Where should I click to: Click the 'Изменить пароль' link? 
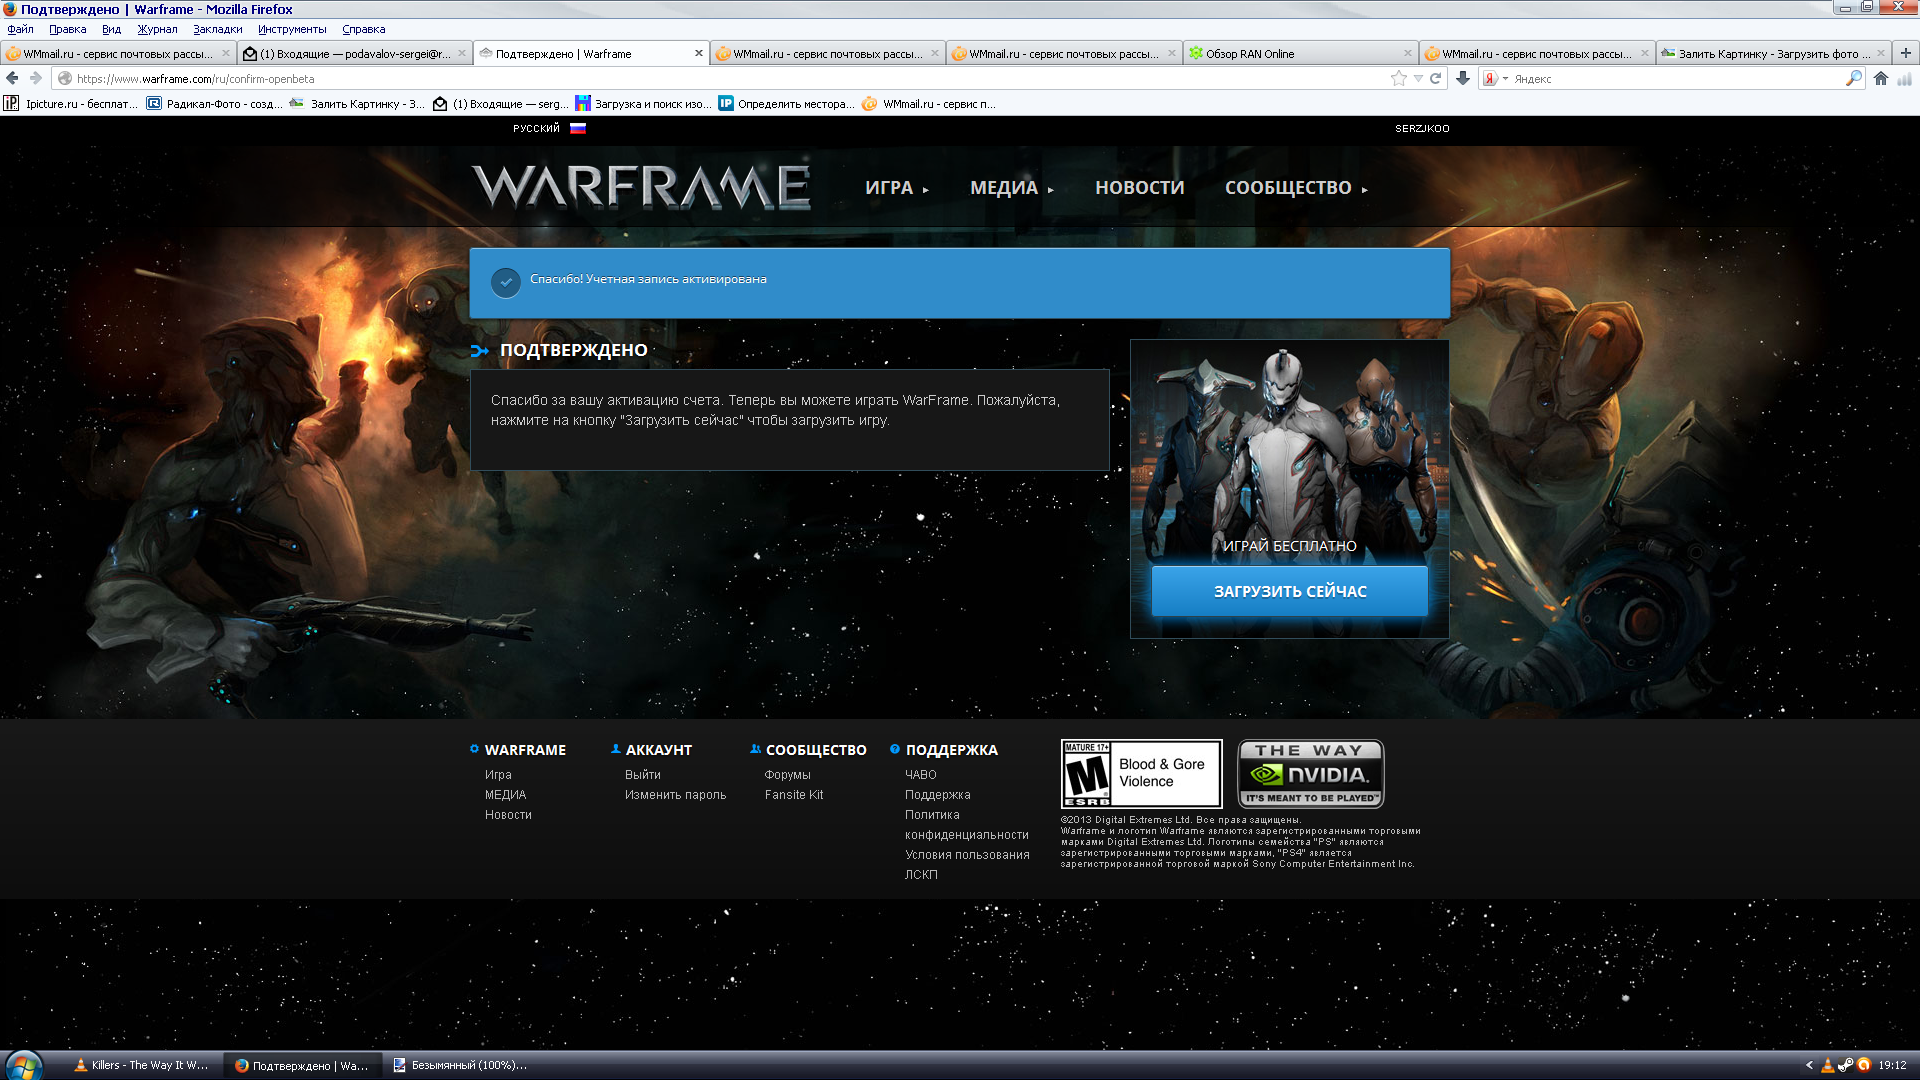click(675, 794)
